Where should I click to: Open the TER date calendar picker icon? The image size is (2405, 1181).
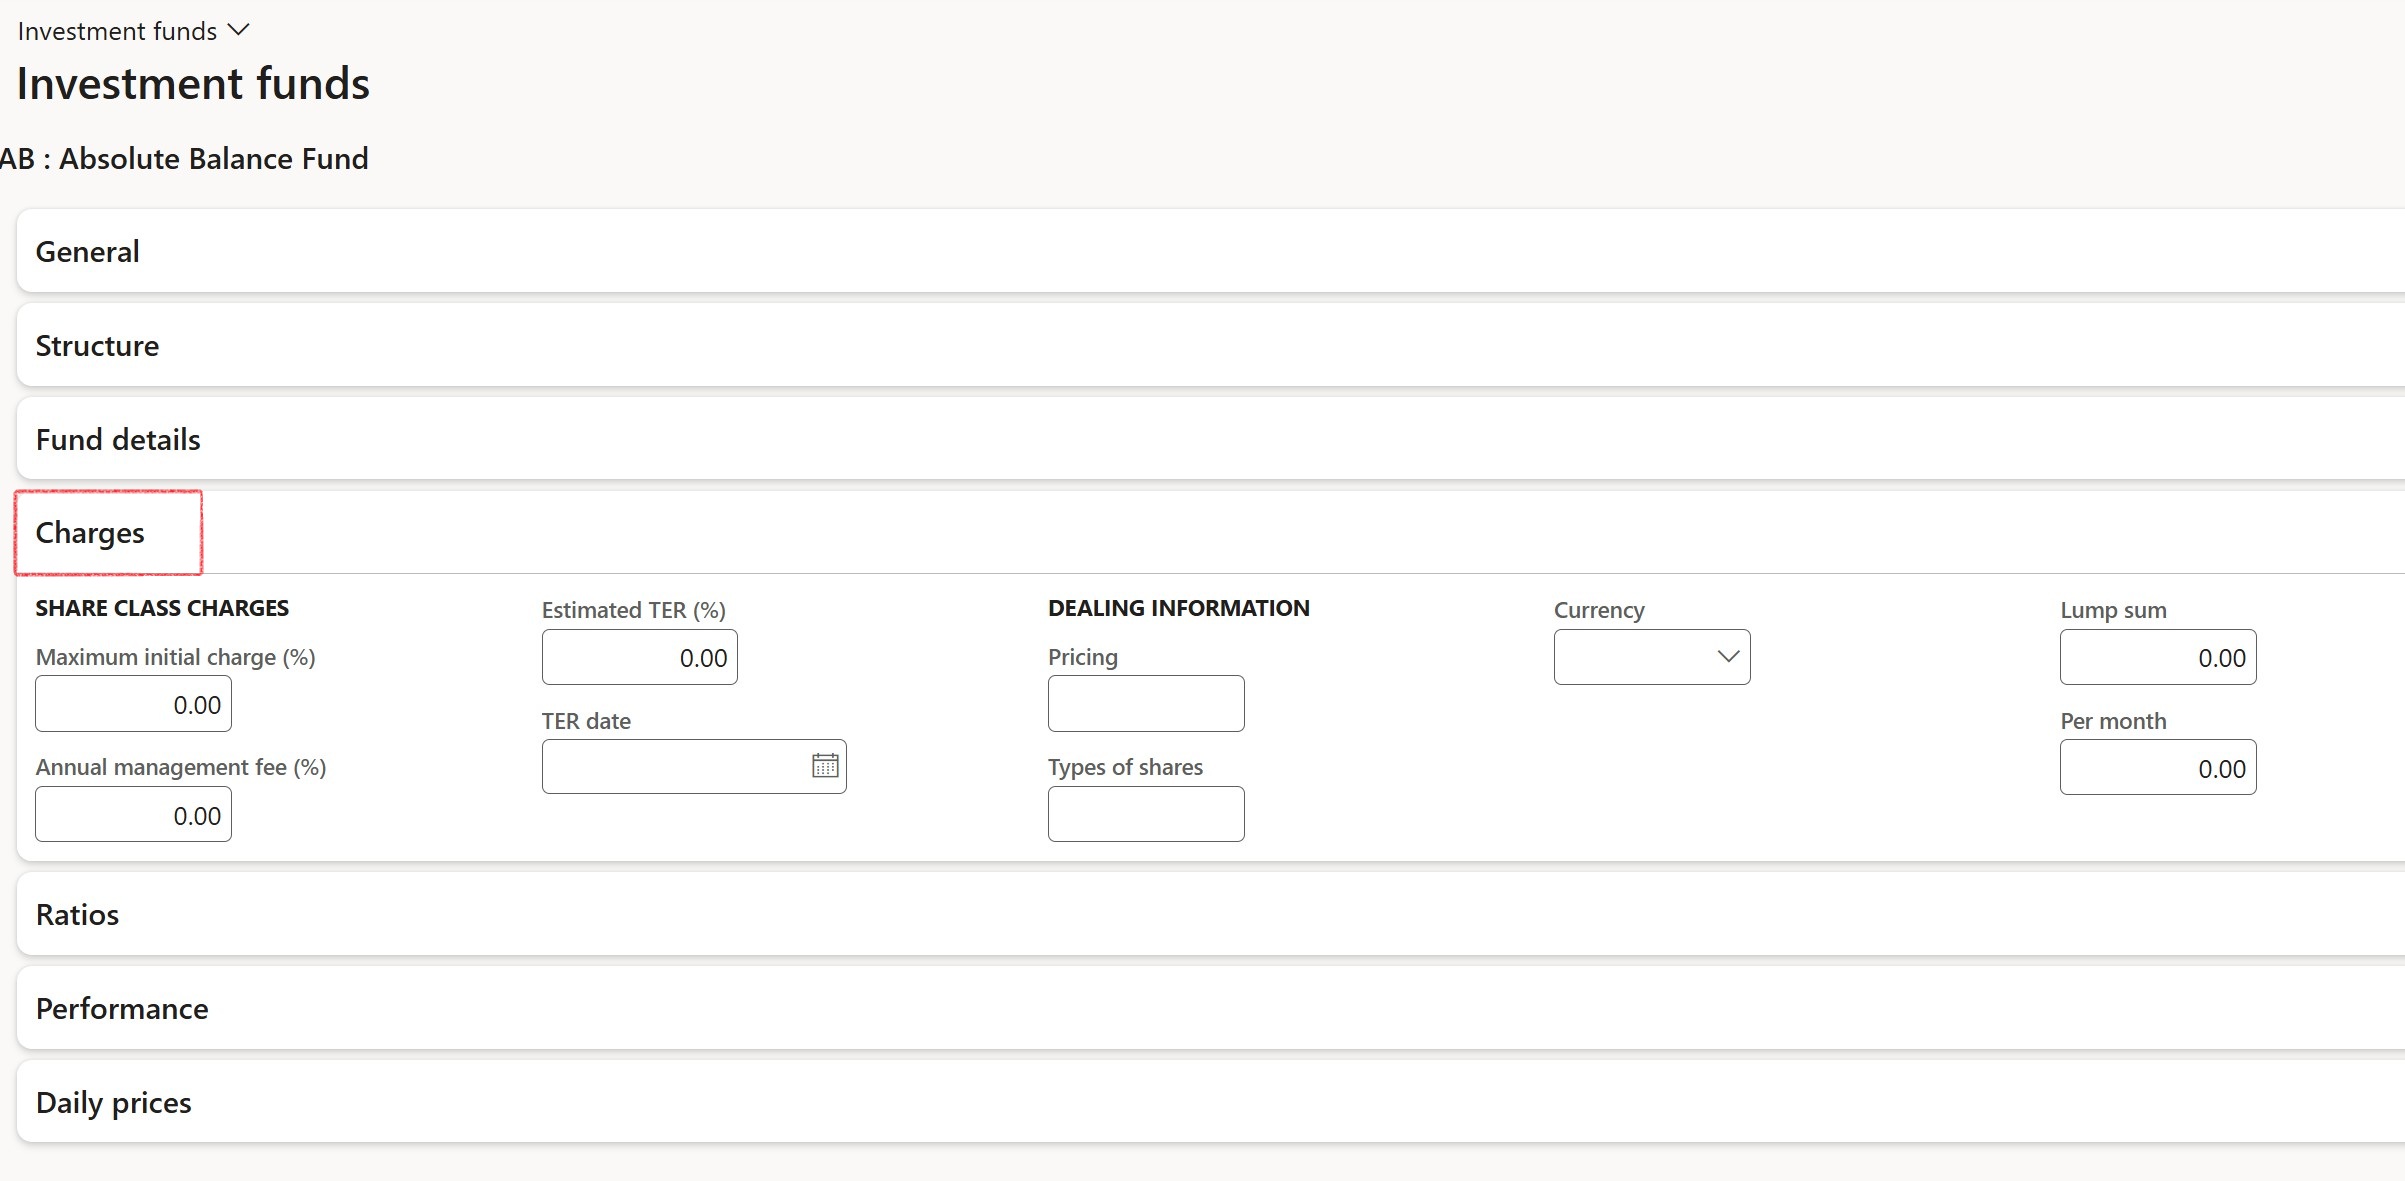(825, 766)
